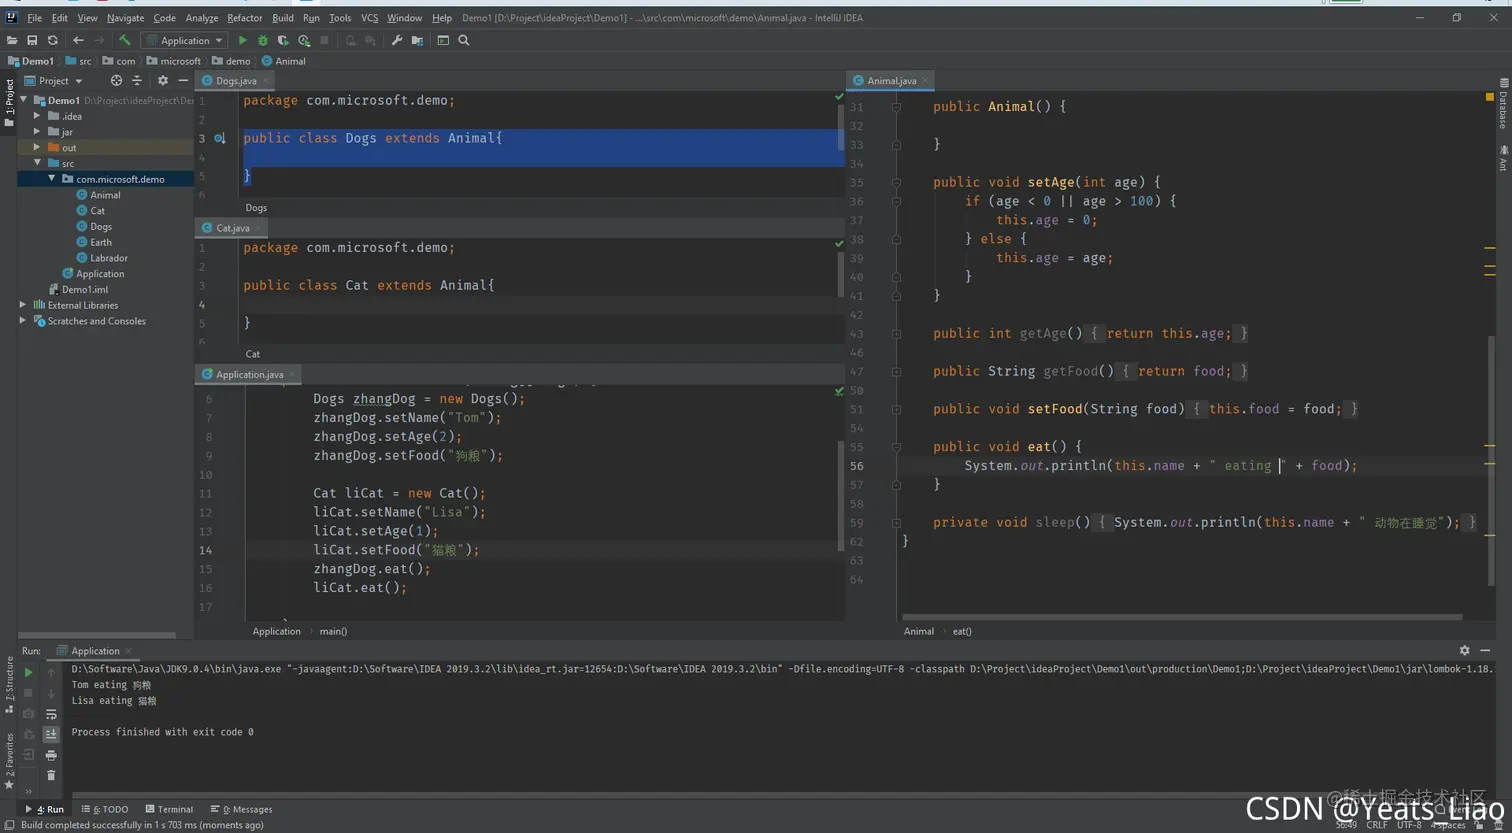The height and width of the screenshot is (833, 1512).
Task: Click the horizontal scrollbar under Animal.java editor
Action: point(1182,617)
